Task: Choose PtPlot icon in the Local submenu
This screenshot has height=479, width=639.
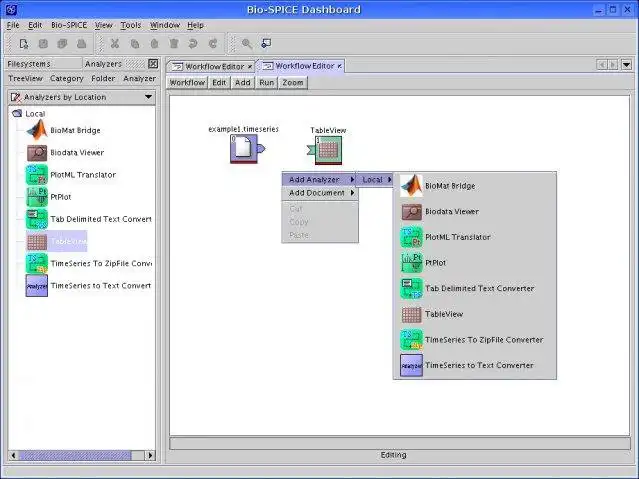Action: pos(411,263)
